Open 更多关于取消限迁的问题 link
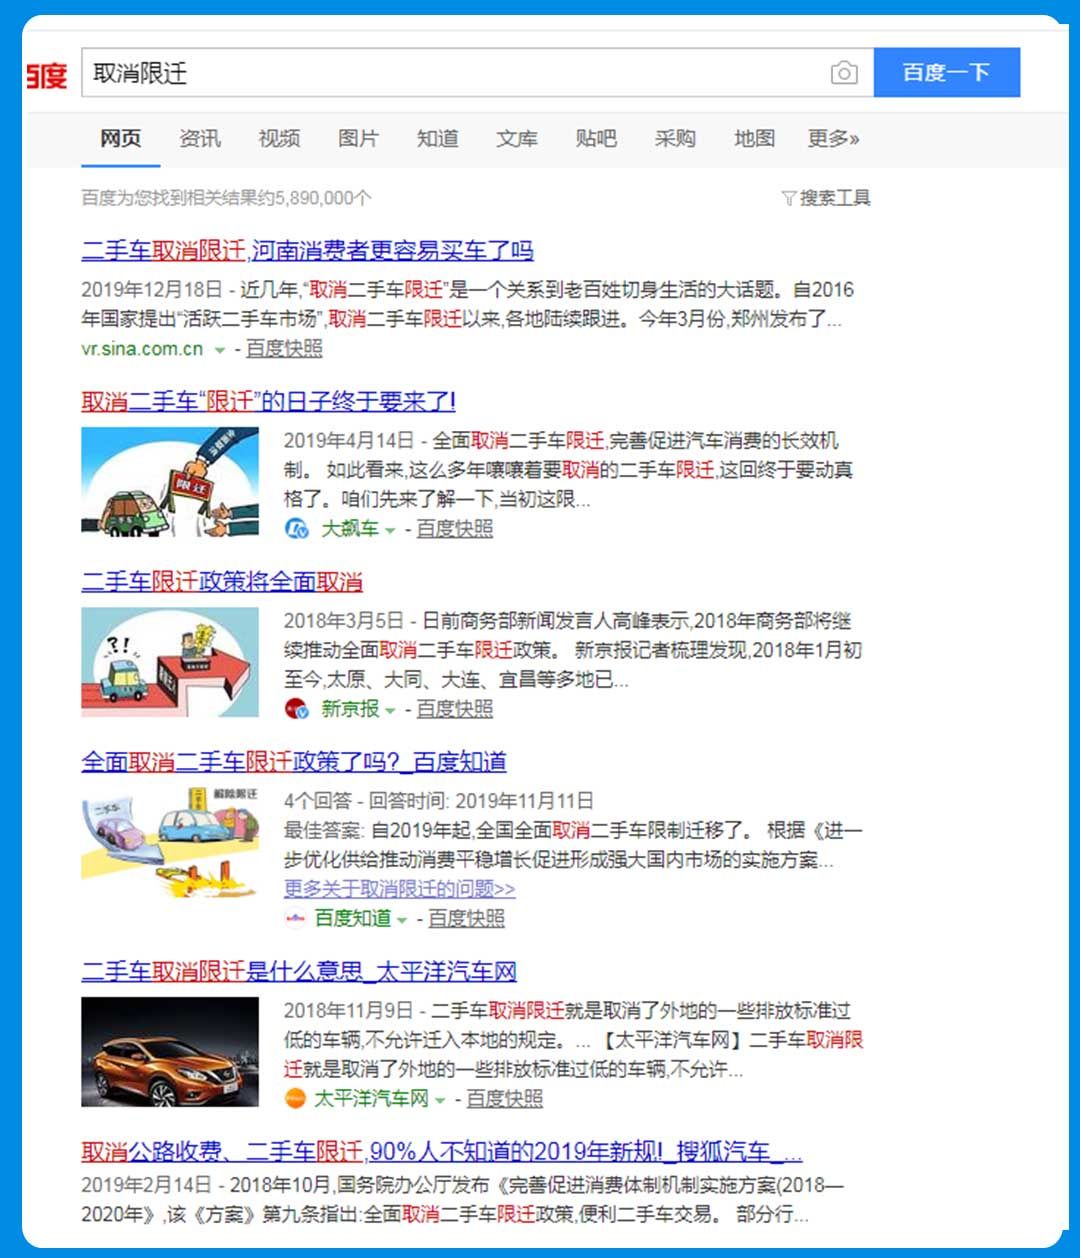This screenshot has height=1258, width=1080. [x=400, y=889]
